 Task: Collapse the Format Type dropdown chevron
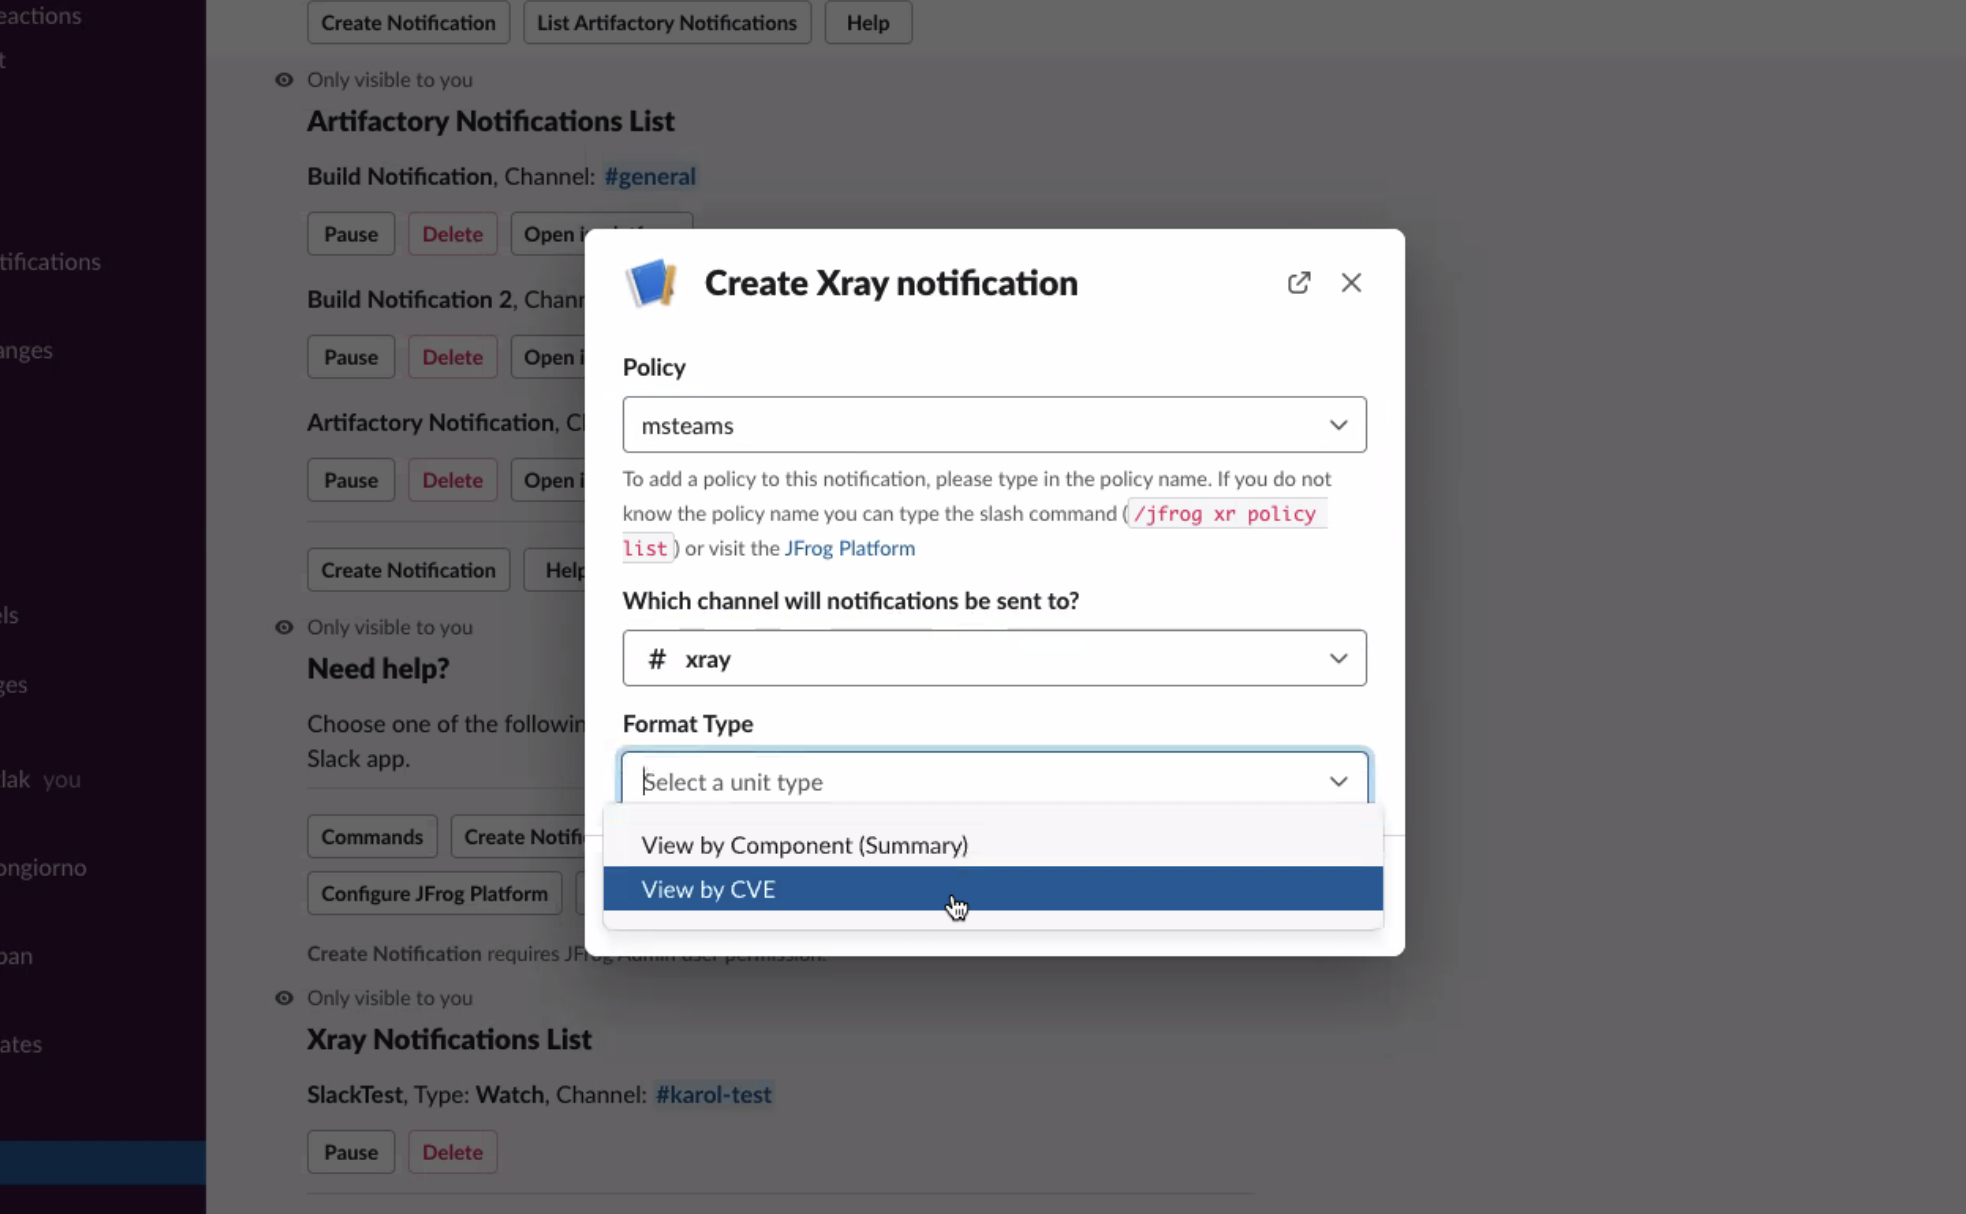[1338, 782]
